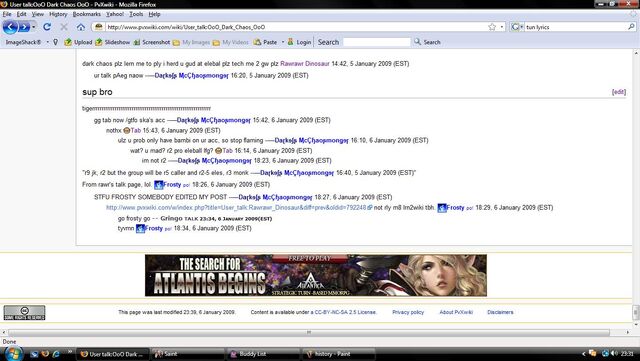
Task: Open the Bookmarks menu
Action: (87, 14)
